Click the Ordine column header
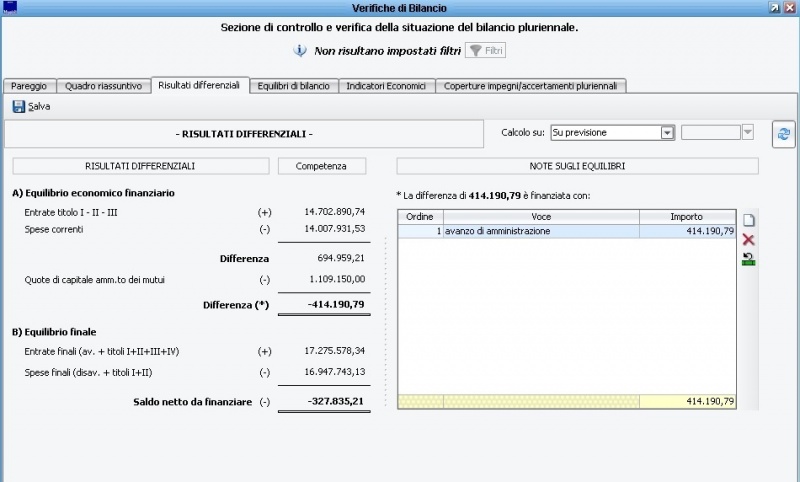Image resolution: width=800 pixels, height=482 pixels. 420,217
